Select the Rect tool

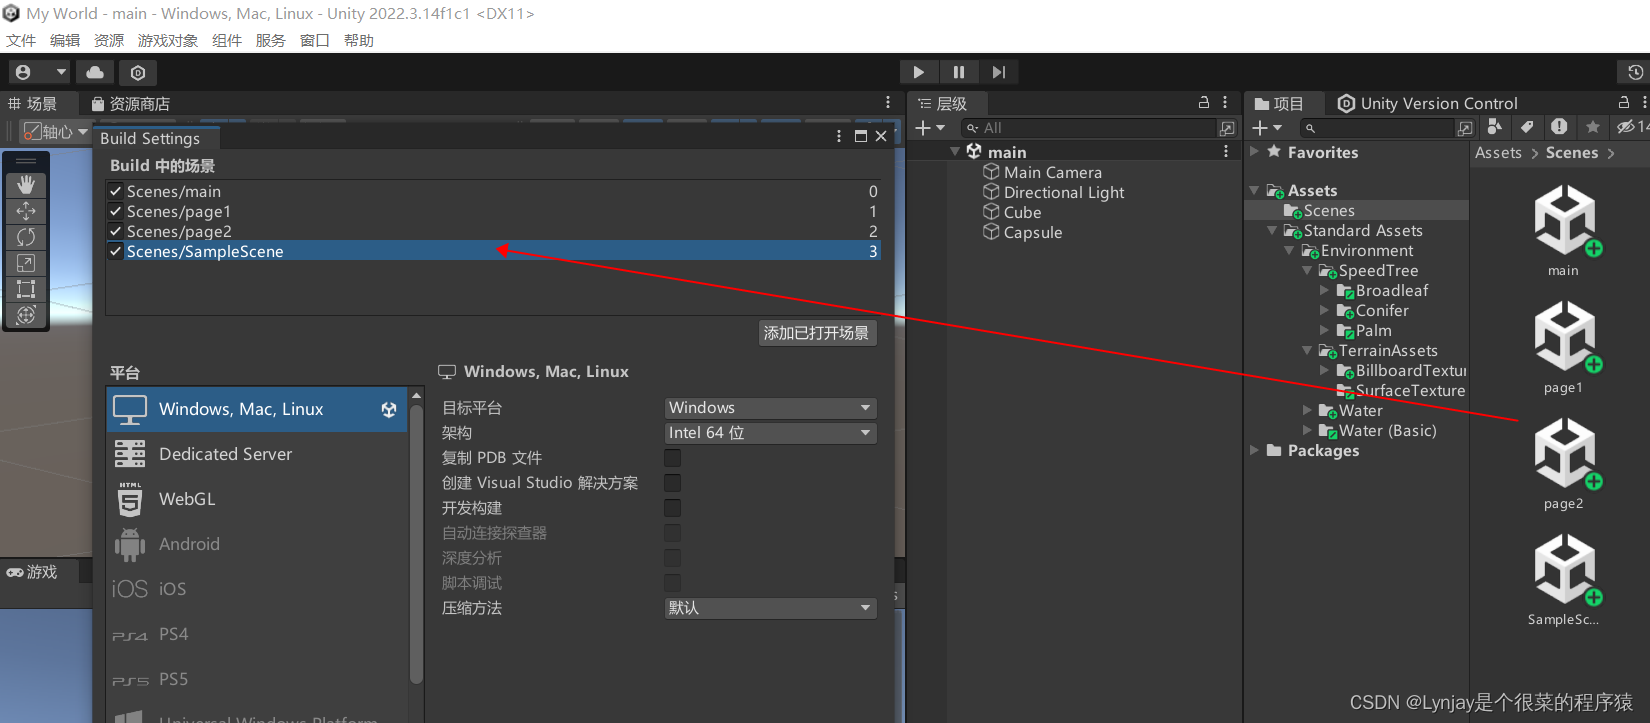[x=26, y=289]
